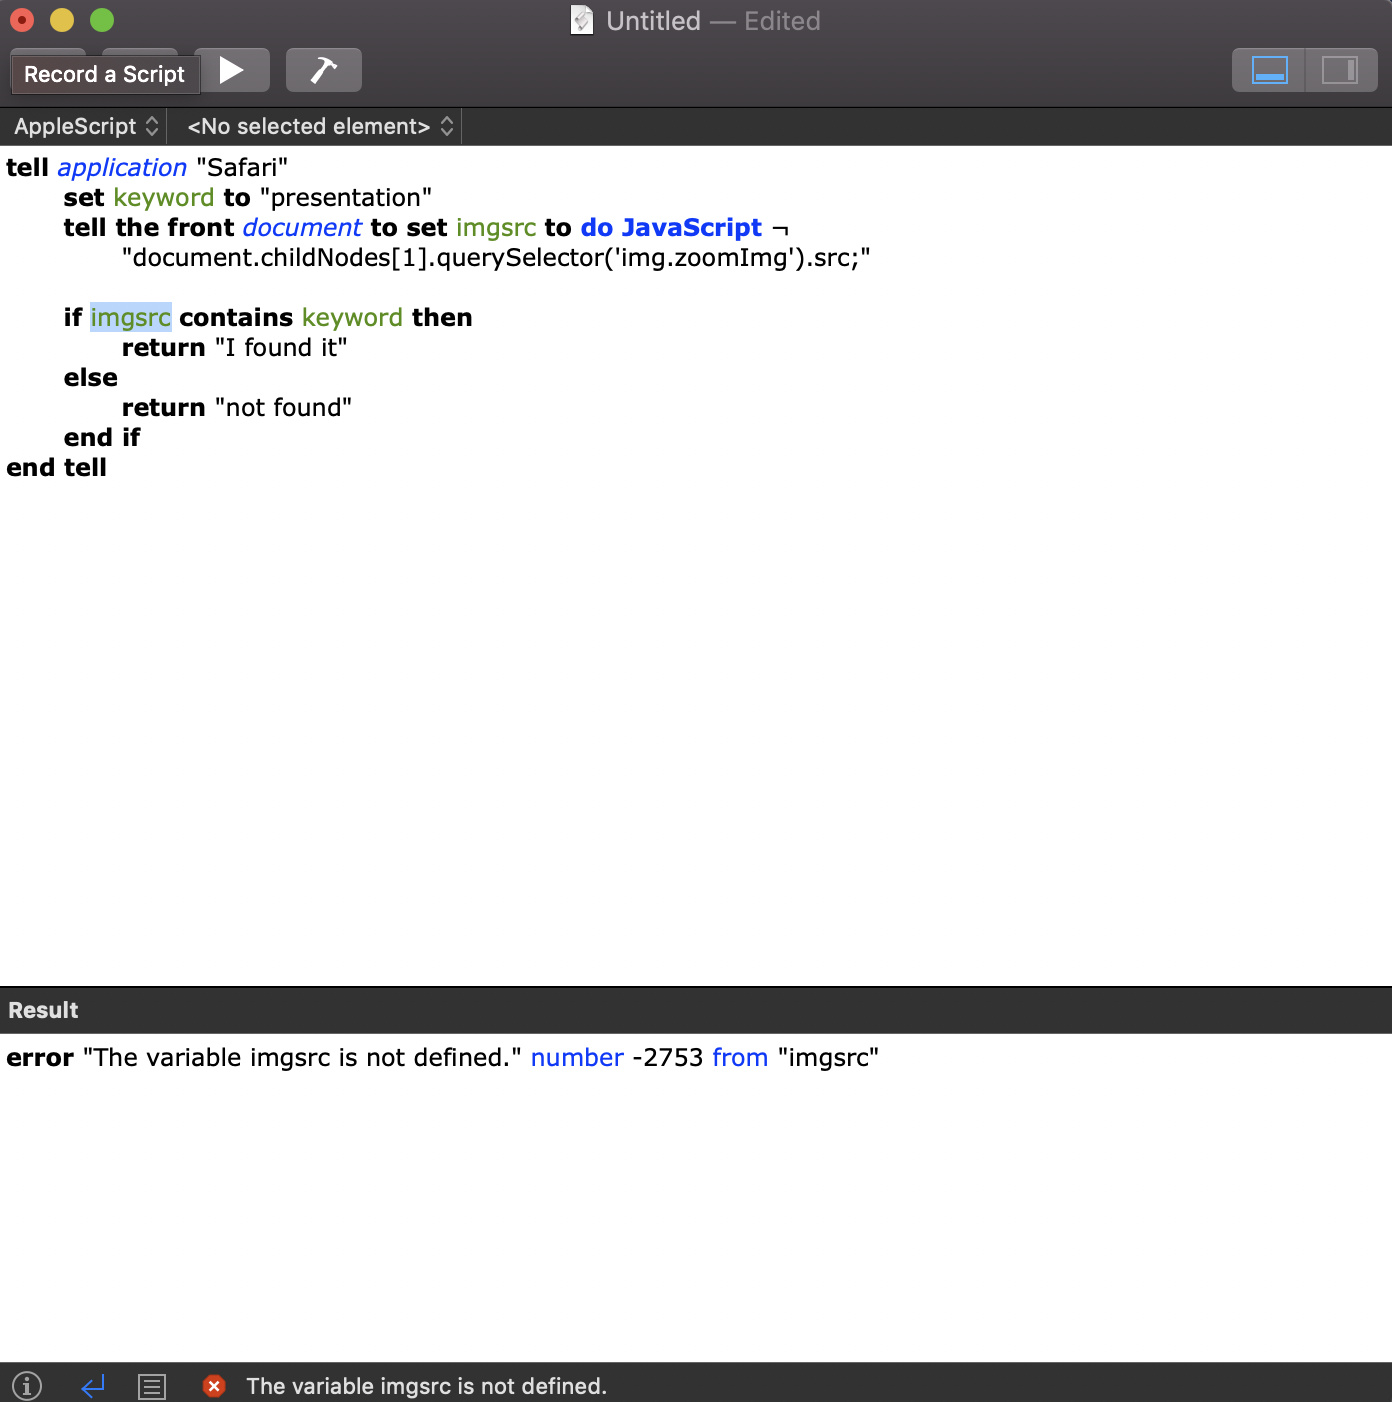Click return "I found it" line

click(x=234, y=347)
